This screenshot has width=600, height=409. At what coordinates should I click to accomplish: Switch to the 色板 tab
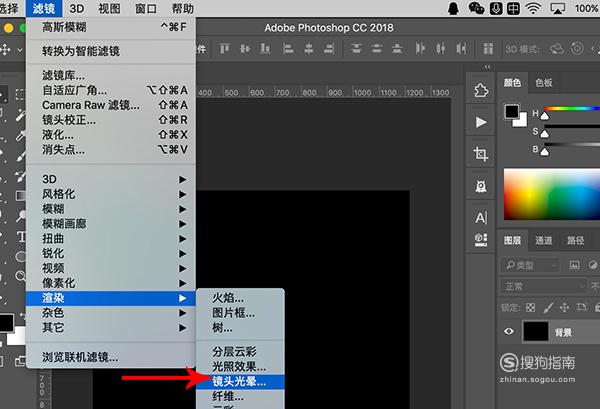pos(543,83)
